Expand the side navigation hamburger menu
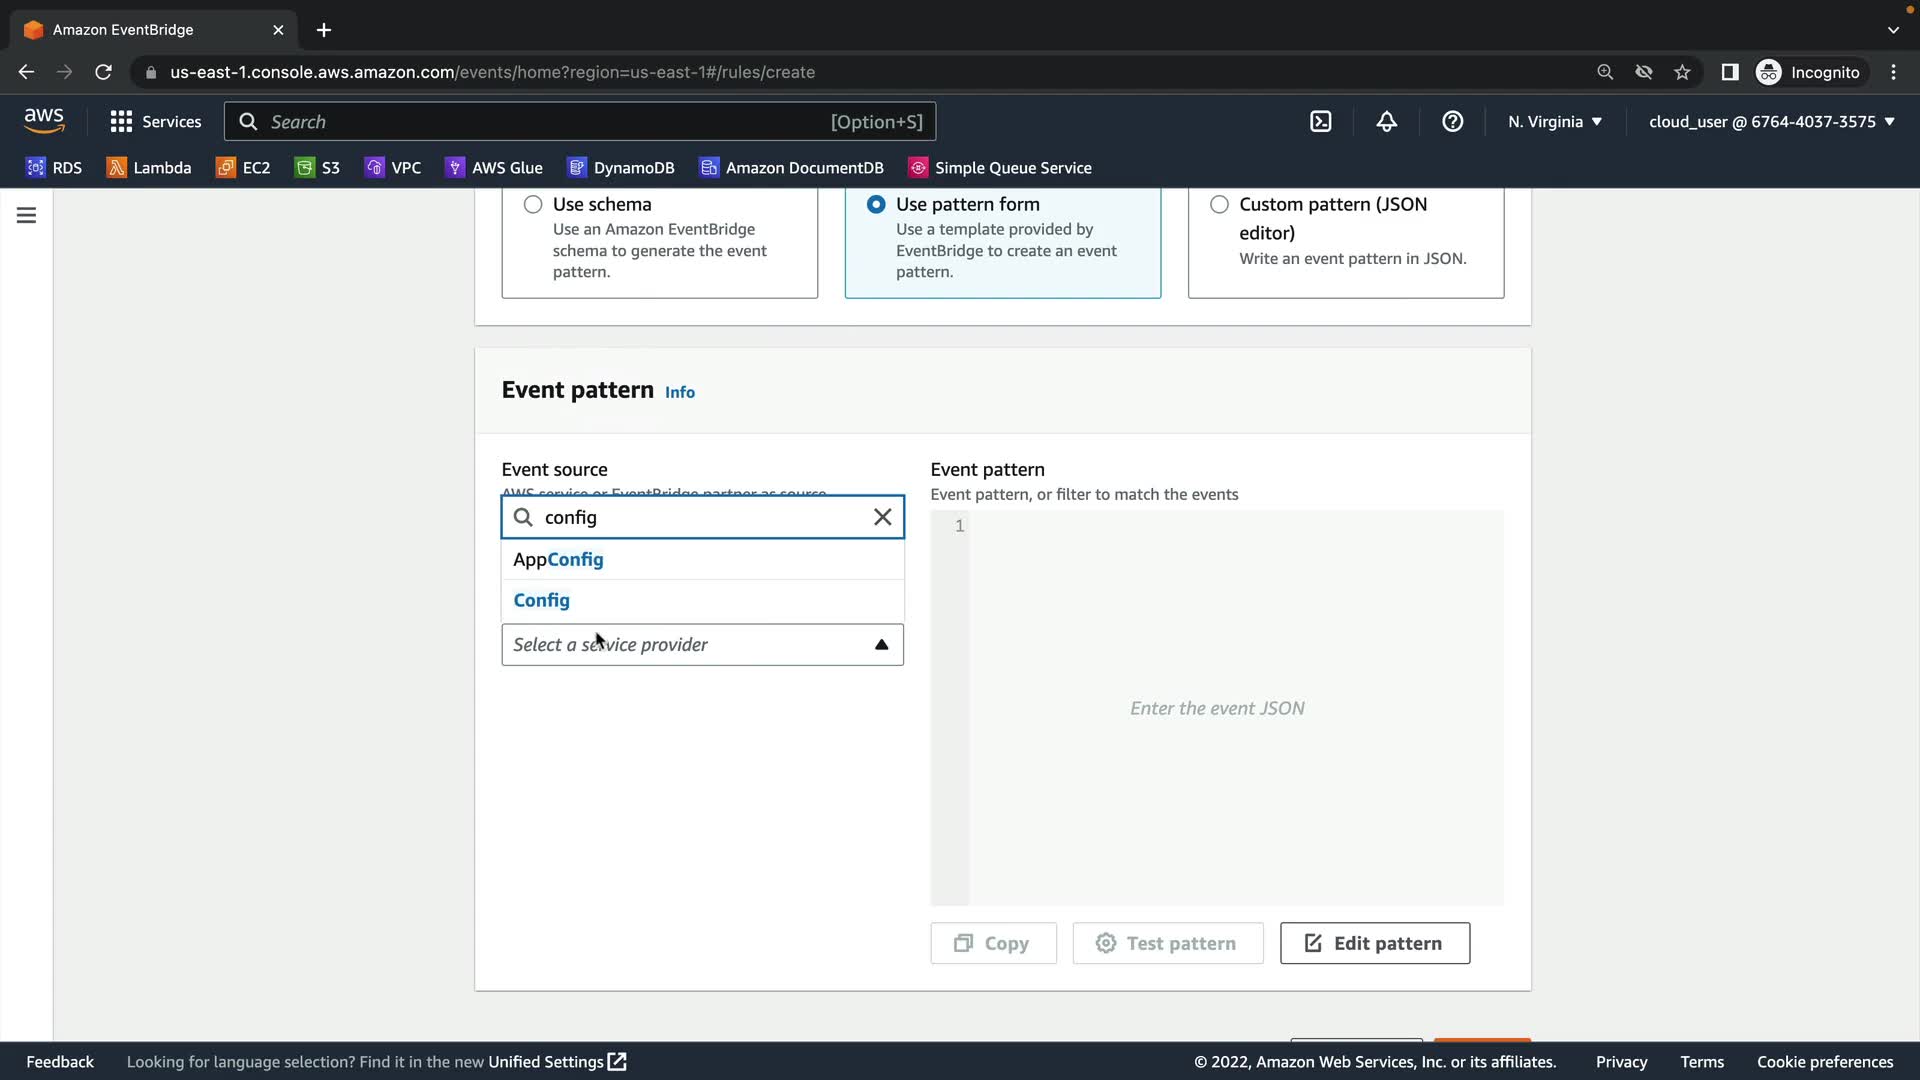The width and height of the screenshot is (1920, 1080). (26, 215)
